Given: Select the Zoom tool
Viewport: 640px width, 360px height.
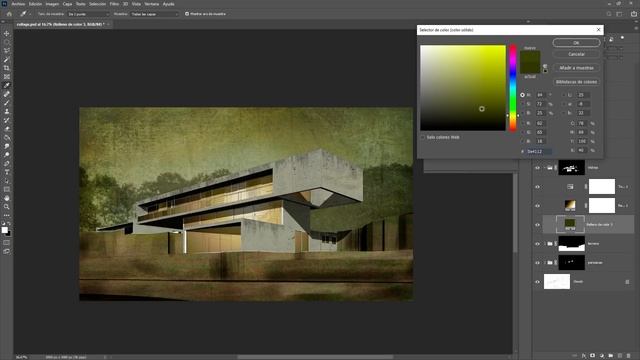Looking at the screenshot, I should click(x=7, y=207).
